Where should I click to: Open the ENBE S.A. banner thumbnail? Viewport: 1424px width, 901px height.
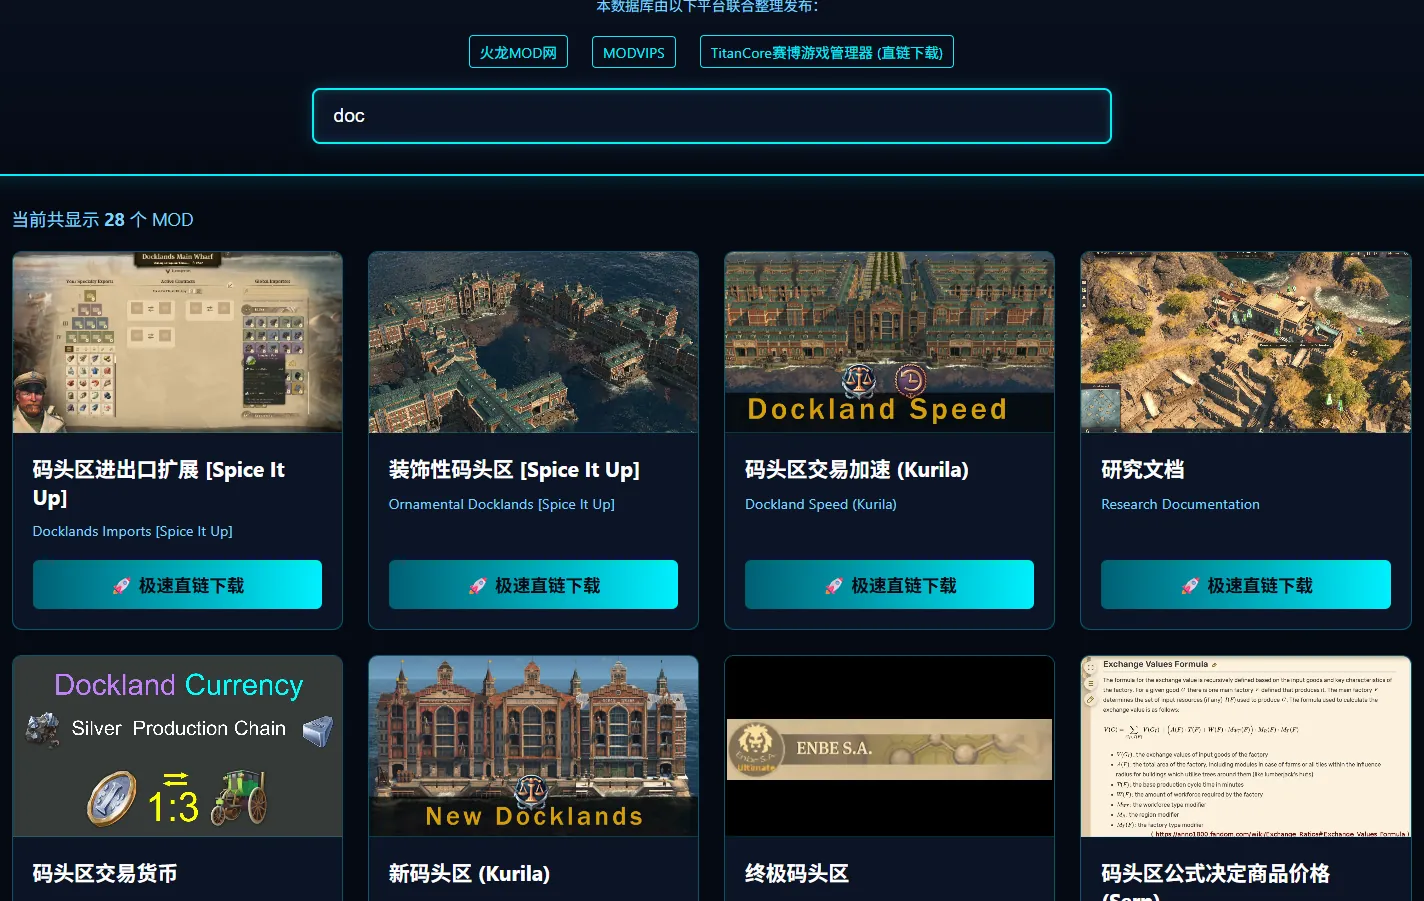(x=889, y=746)
